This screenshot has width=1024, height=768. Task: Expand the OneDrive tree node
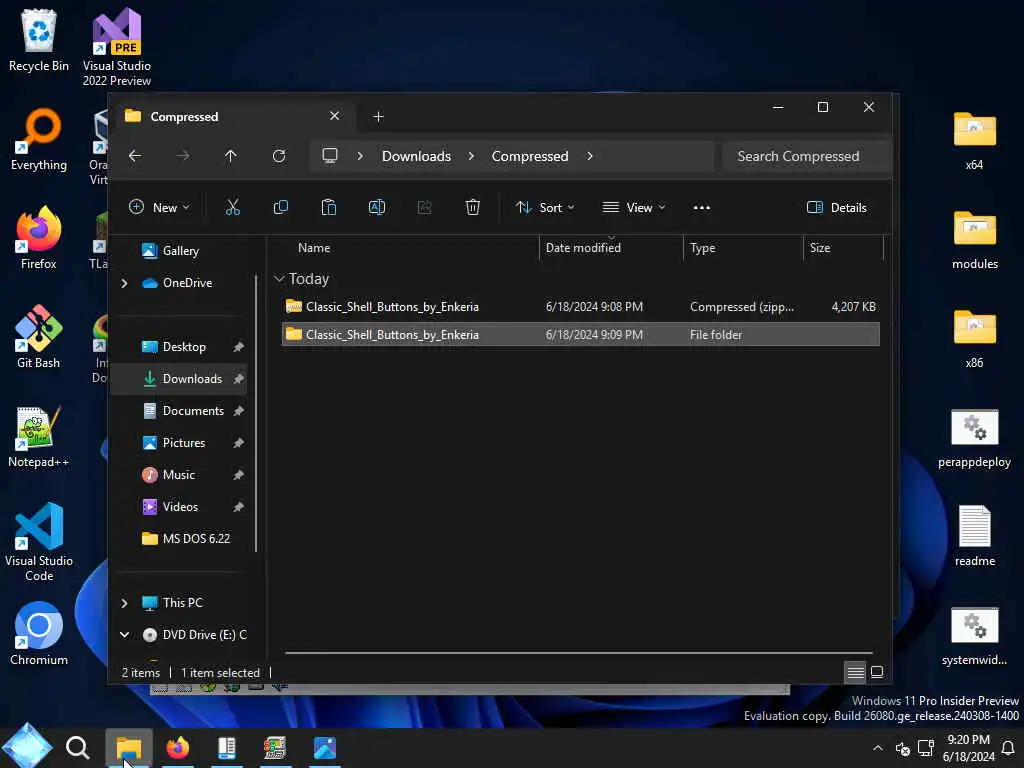coord(124,283)
